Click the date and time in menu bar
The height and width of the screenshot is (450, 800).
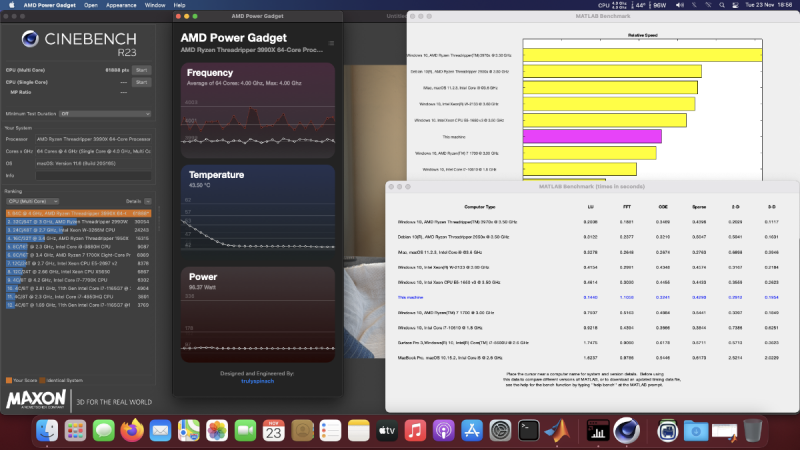point(769,5)
